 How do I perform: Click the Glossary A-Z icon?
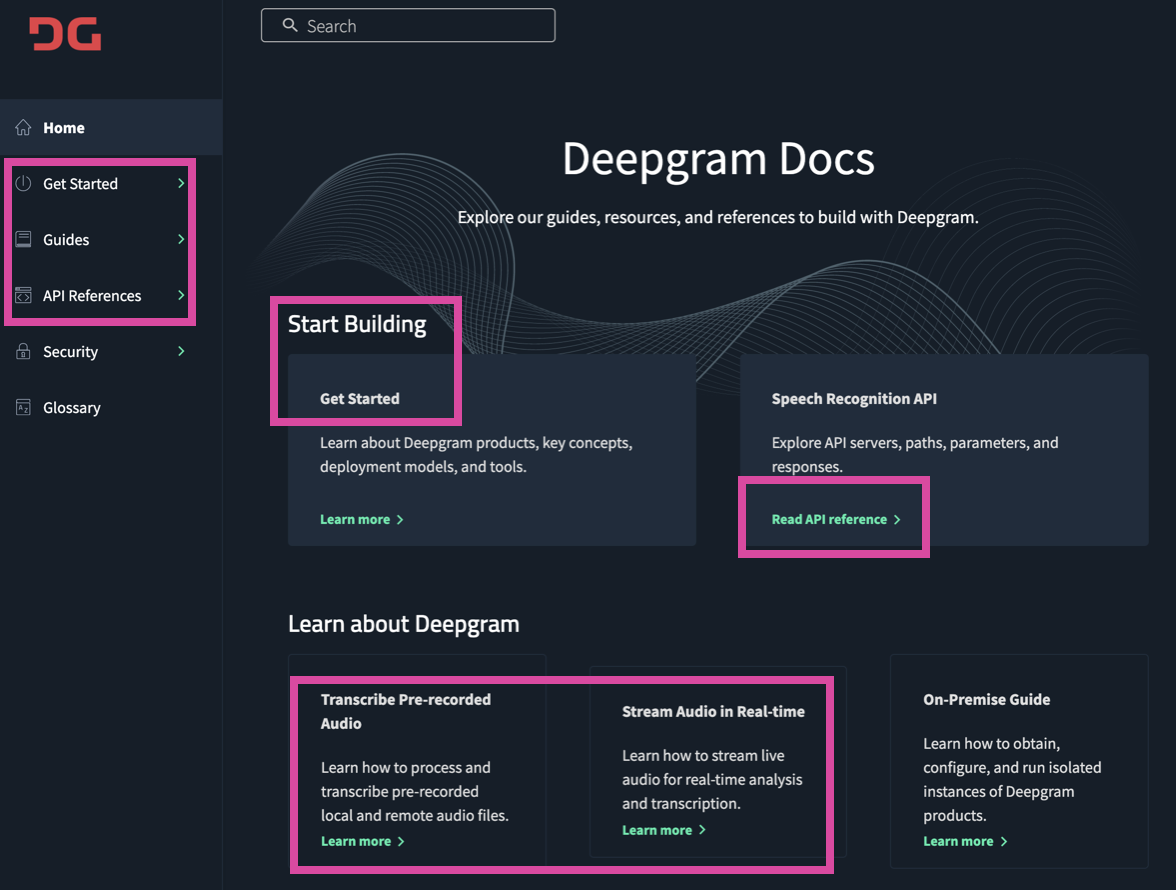[x=23, y=407]
